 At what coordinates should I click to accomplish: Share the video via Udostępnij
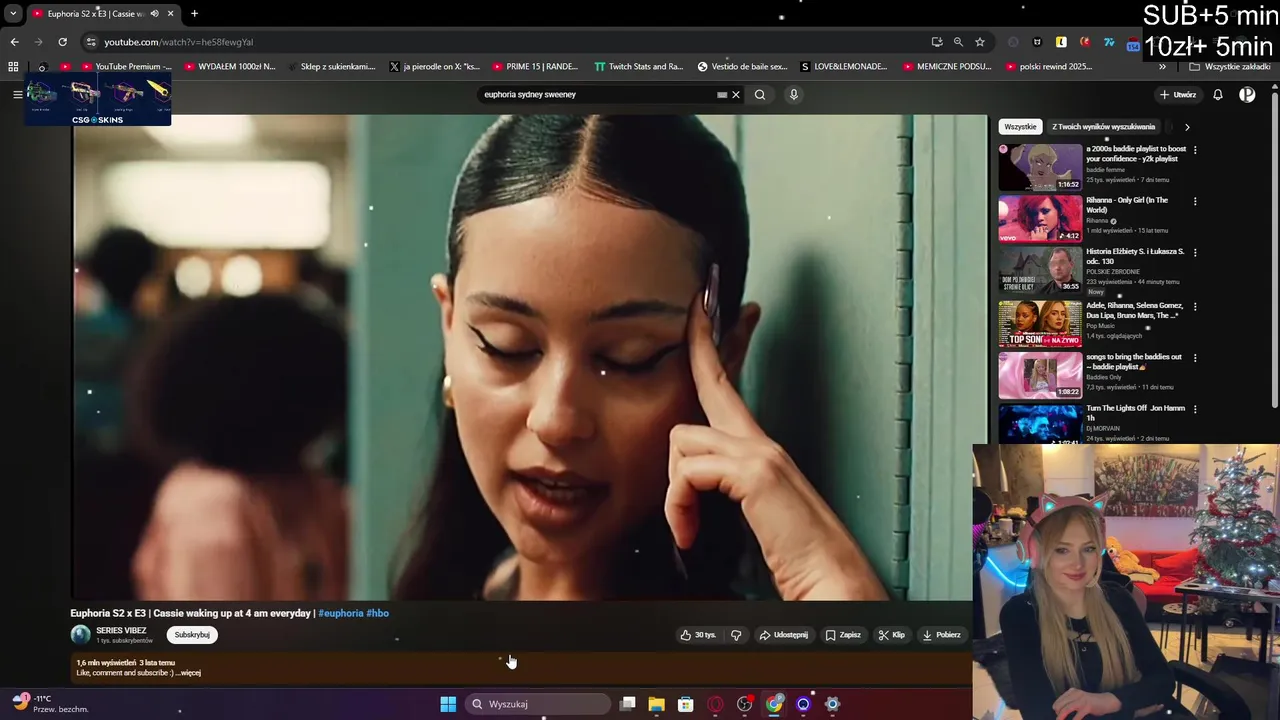(784, 635)
